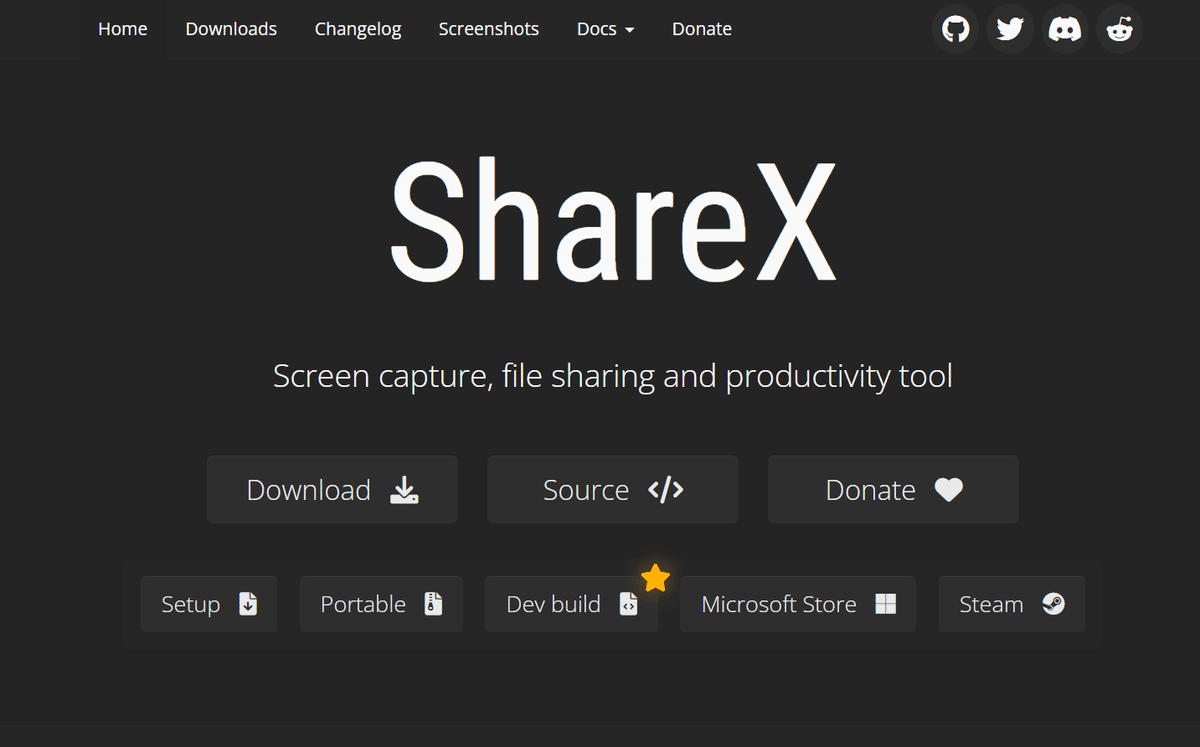Open Screenshots page
Screen dimensions: 1200x747
(489, 29)
